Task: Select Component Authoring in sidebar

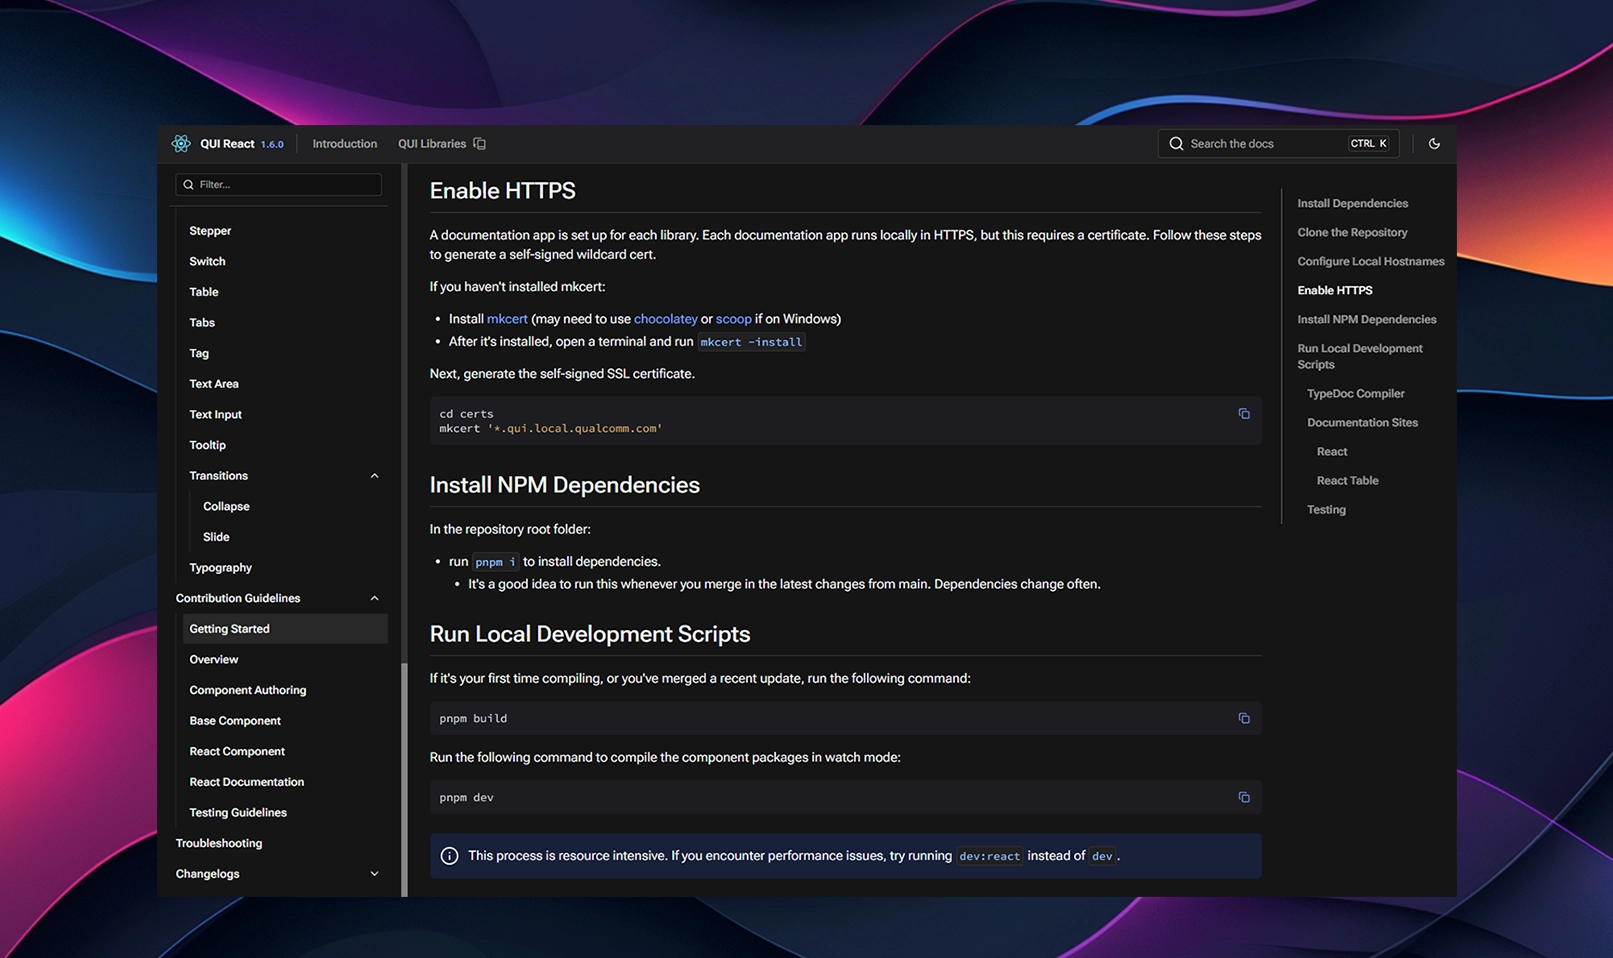Action: coord(248,690)
